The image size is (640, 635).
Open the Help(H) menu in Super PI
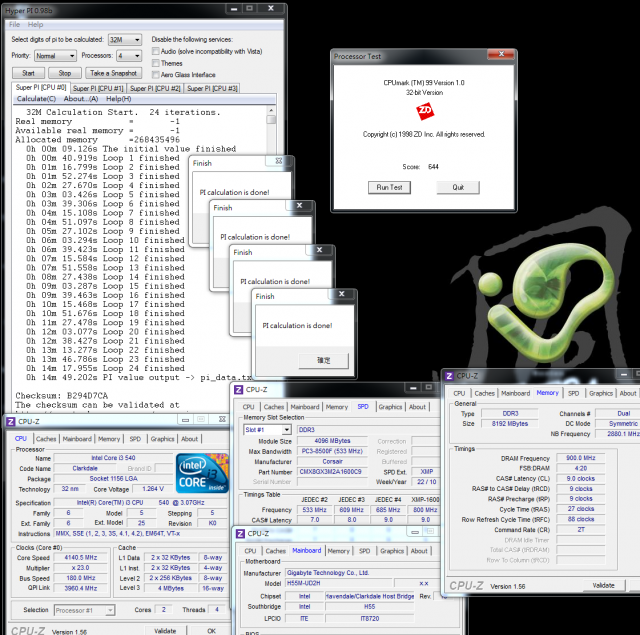[118, 99]
